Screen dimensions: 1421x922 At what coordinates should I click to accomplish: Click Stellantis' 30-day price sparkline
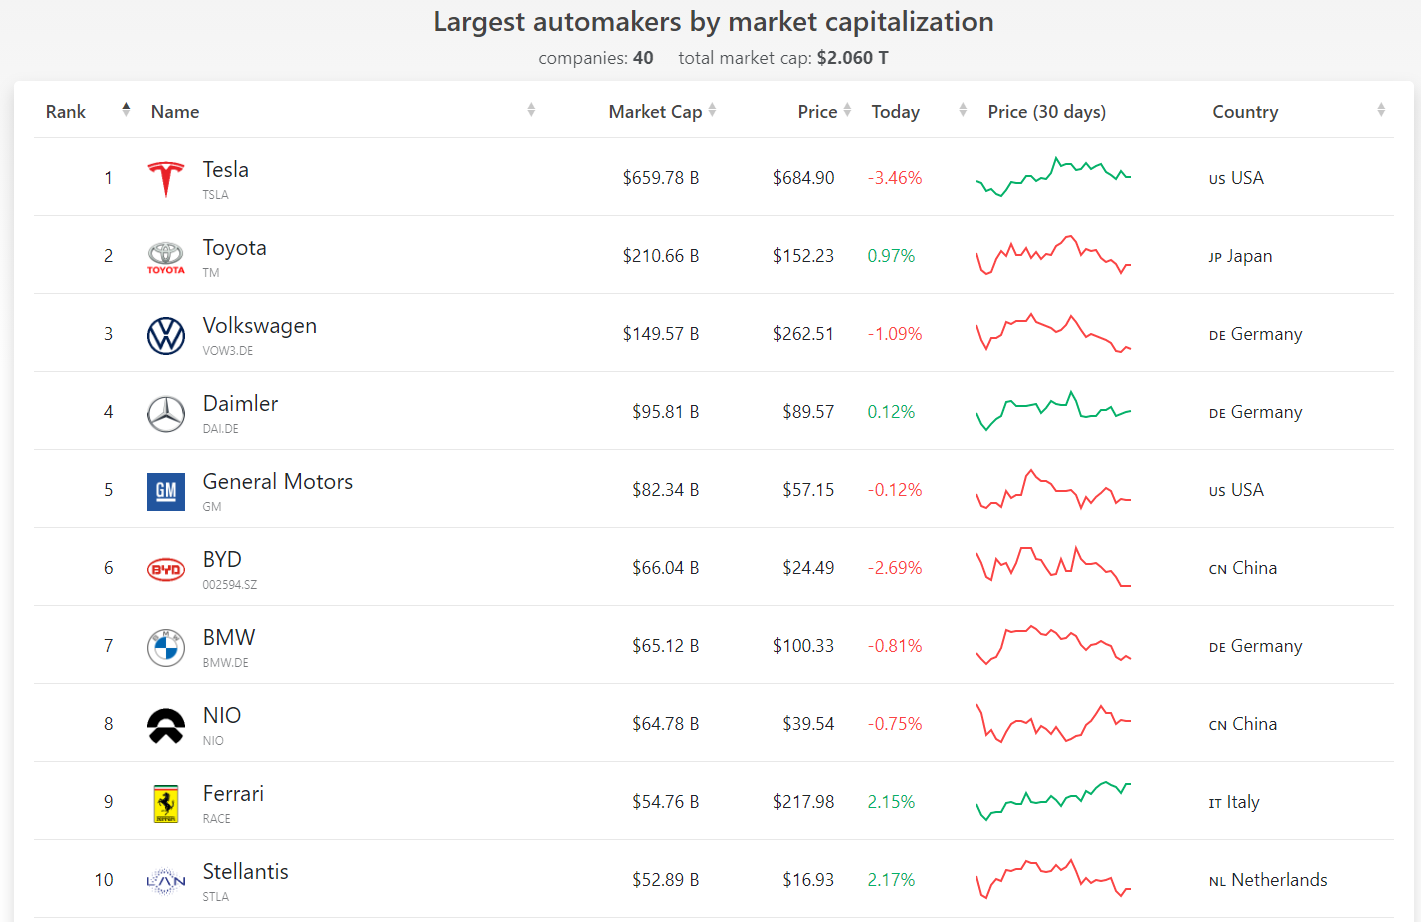tap(1054, 879)
